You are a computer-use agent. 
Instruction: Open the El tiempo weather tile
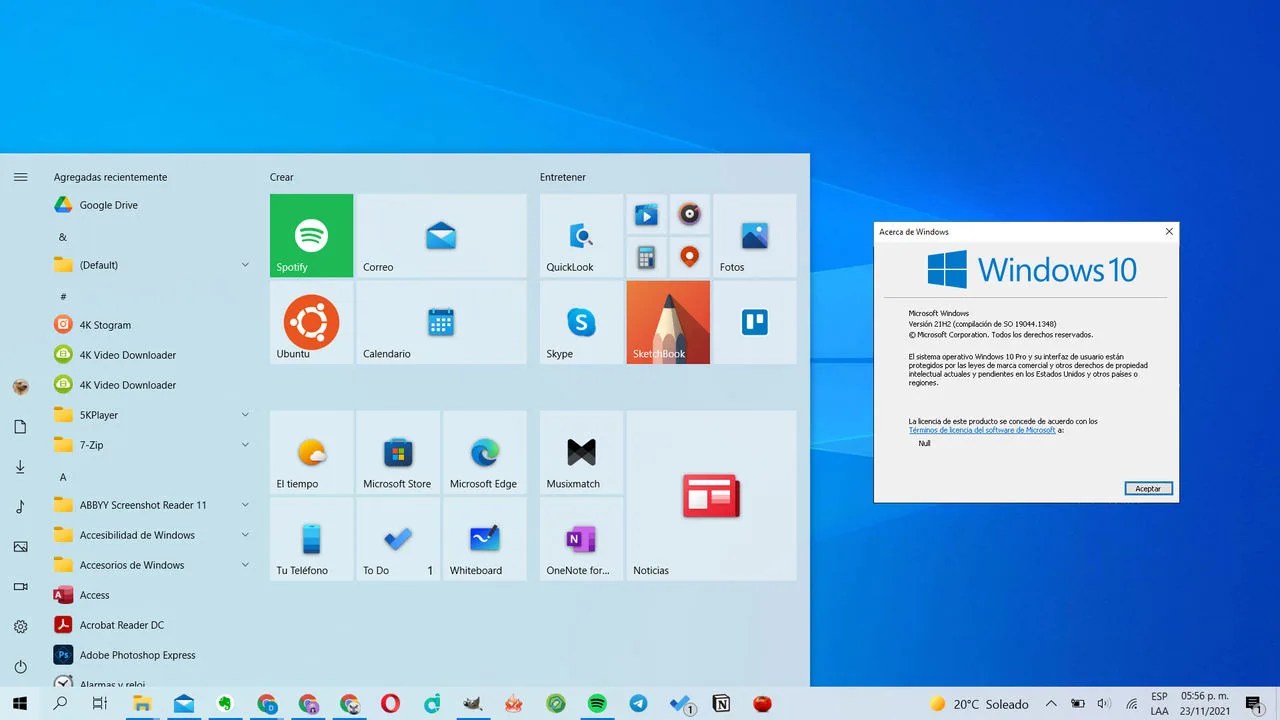click(x=311, y=452)
